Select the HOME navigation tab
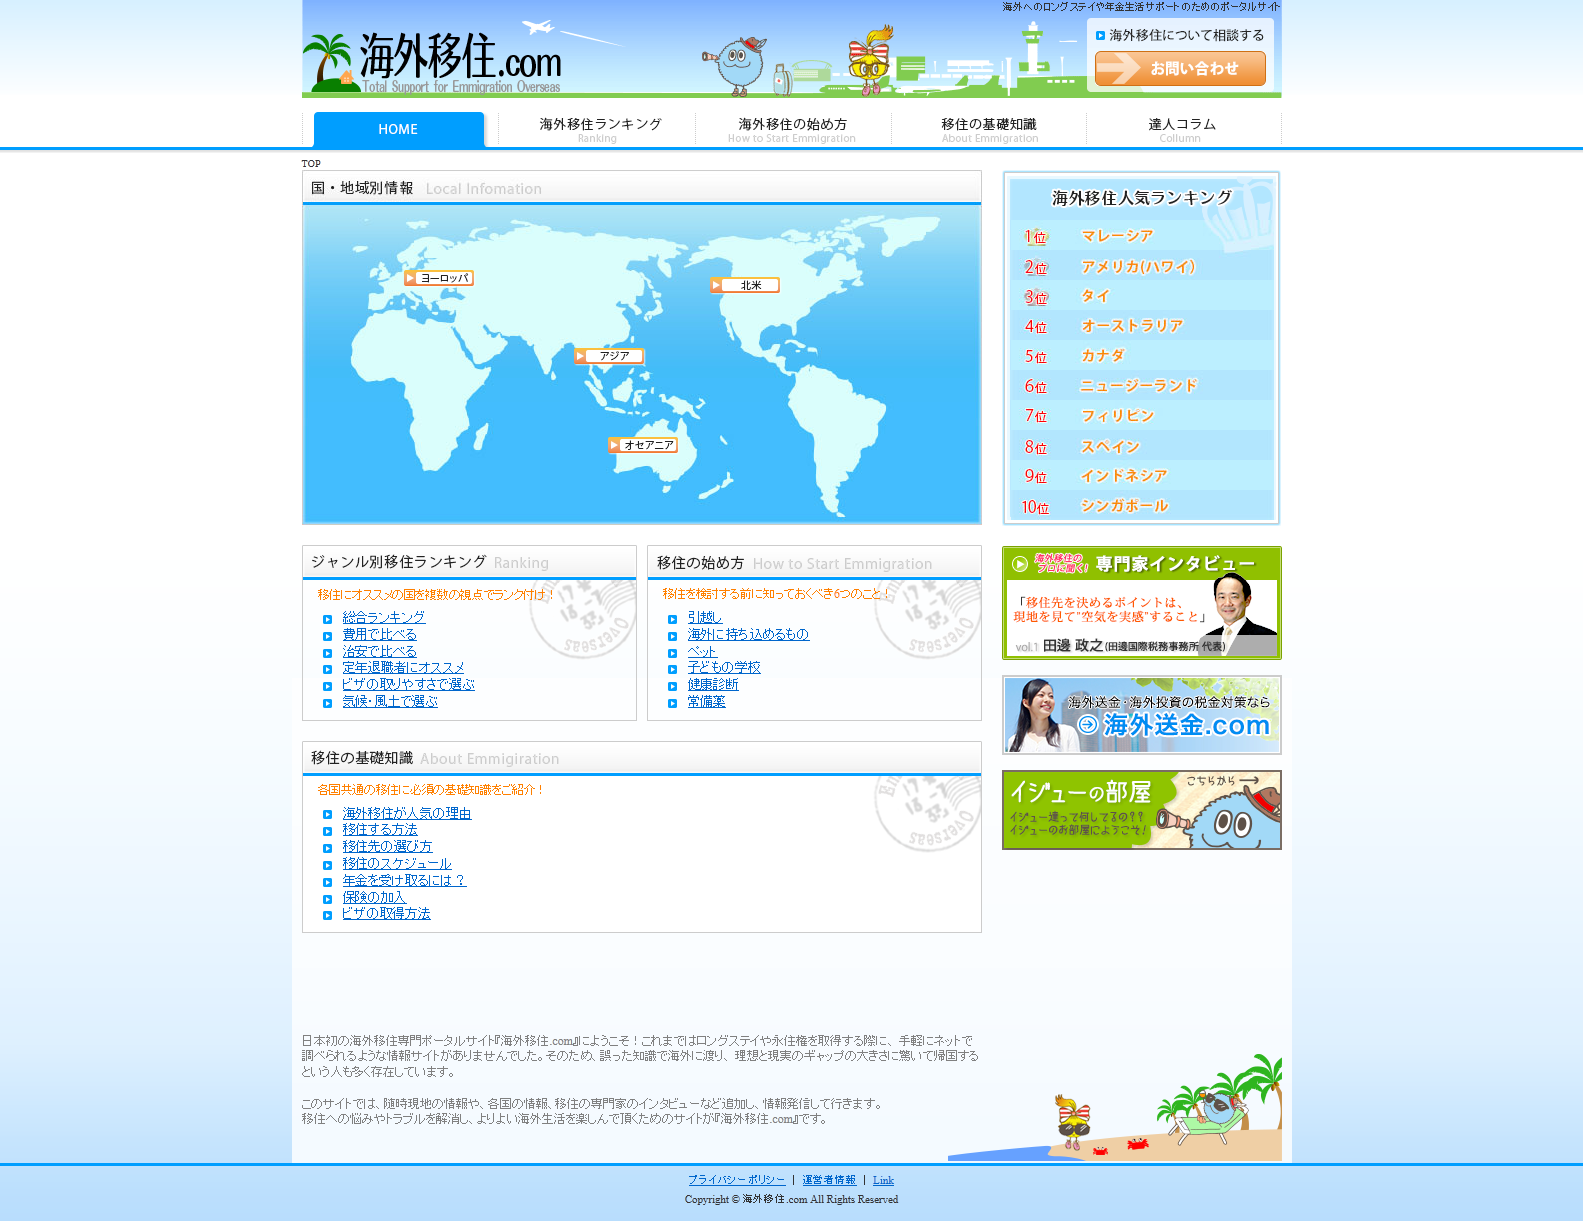The height and width of the screenshot is (1222, 1583). tap(398, 130)
